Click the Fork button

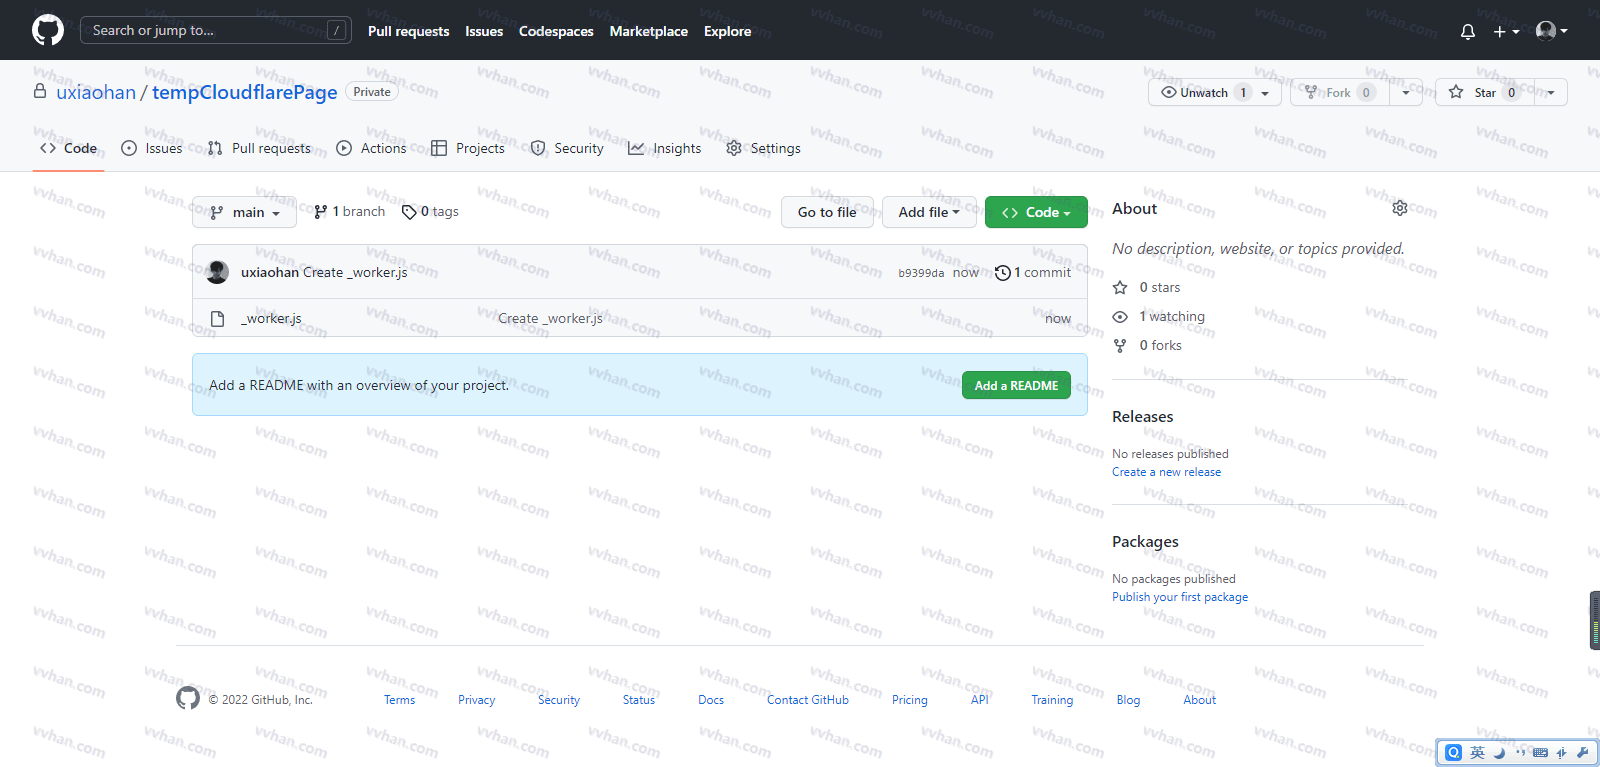coord(1339,92)
